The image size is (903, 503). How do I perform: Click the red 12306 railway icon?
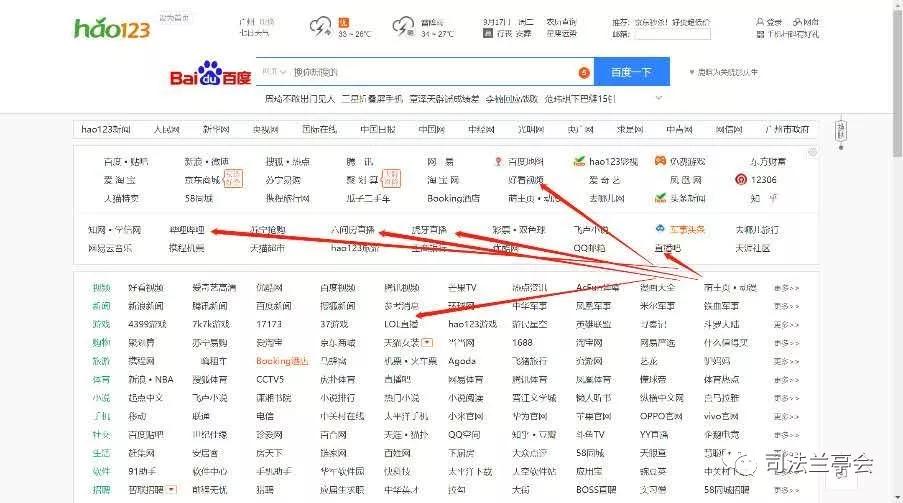741,180
